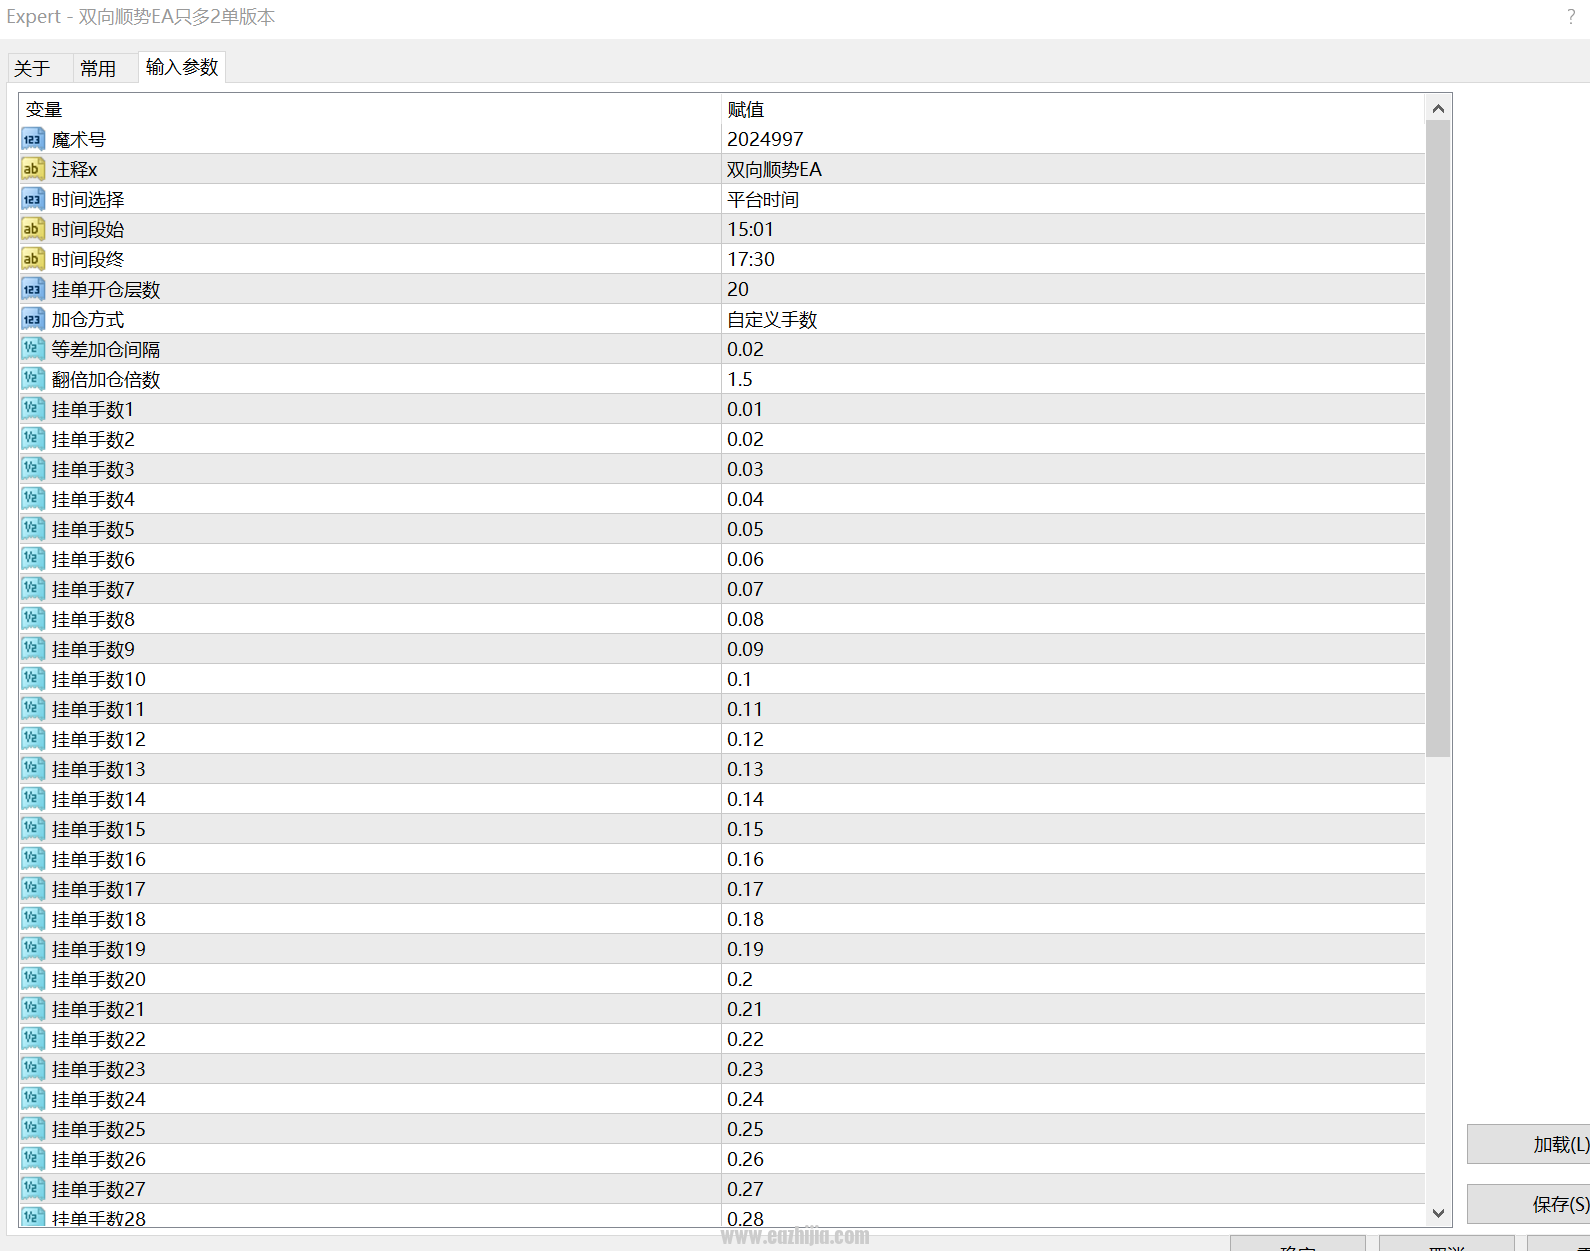Click the string icon beside 时间段终
Screen dimensions: 1590x1251
tap(33, 259)
